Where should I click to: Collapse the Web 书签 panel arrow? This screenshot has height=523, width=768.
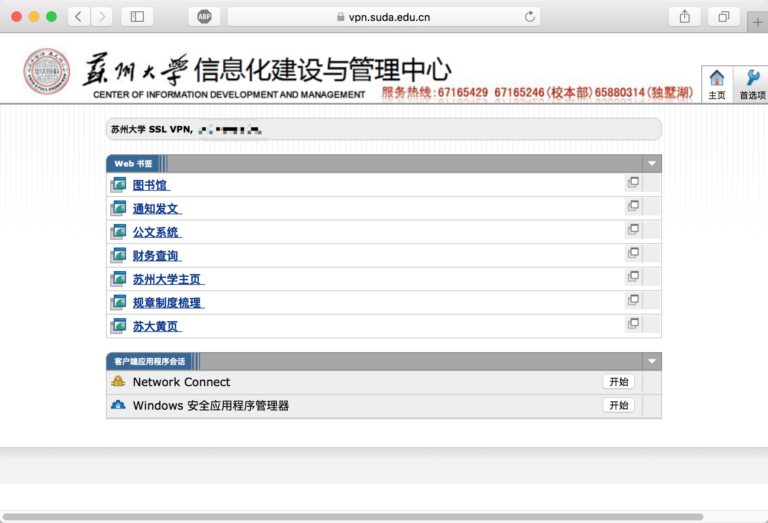click(x=652, y=164)
